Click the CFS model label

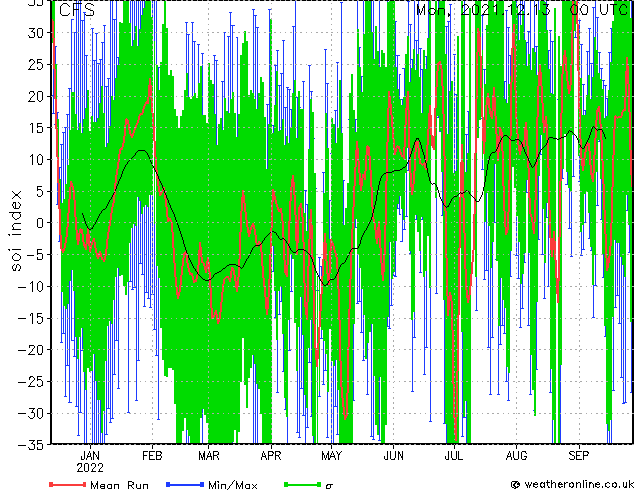[77, 10]
